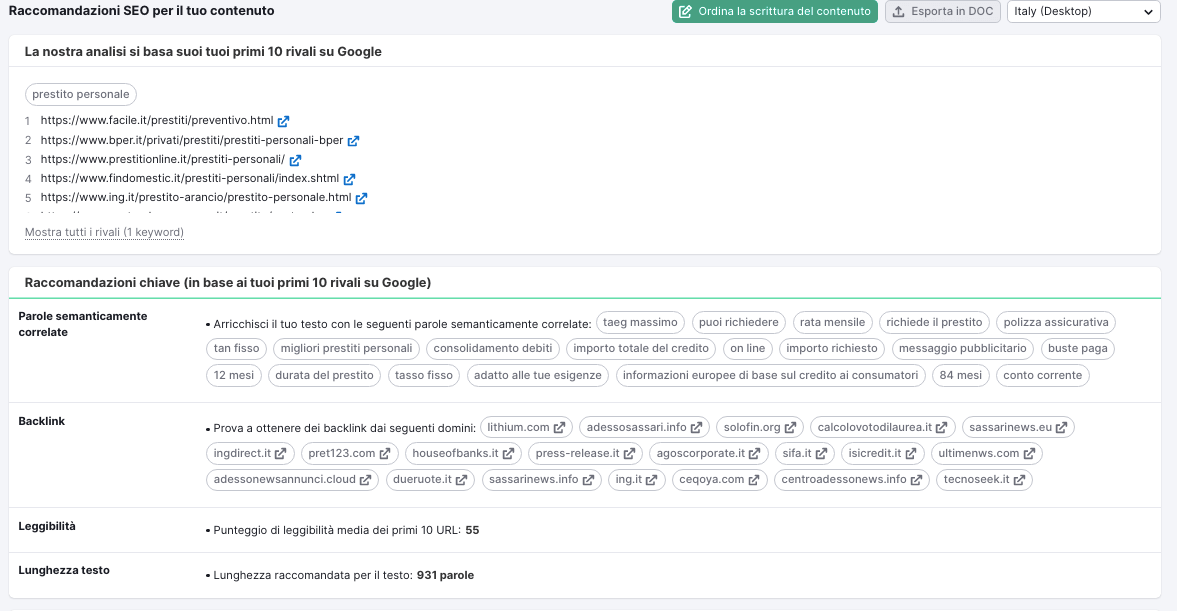Open the Italy (Desktop) location dropdown
This screenshot has height=611, width=1177.
tap(1083, 12)
